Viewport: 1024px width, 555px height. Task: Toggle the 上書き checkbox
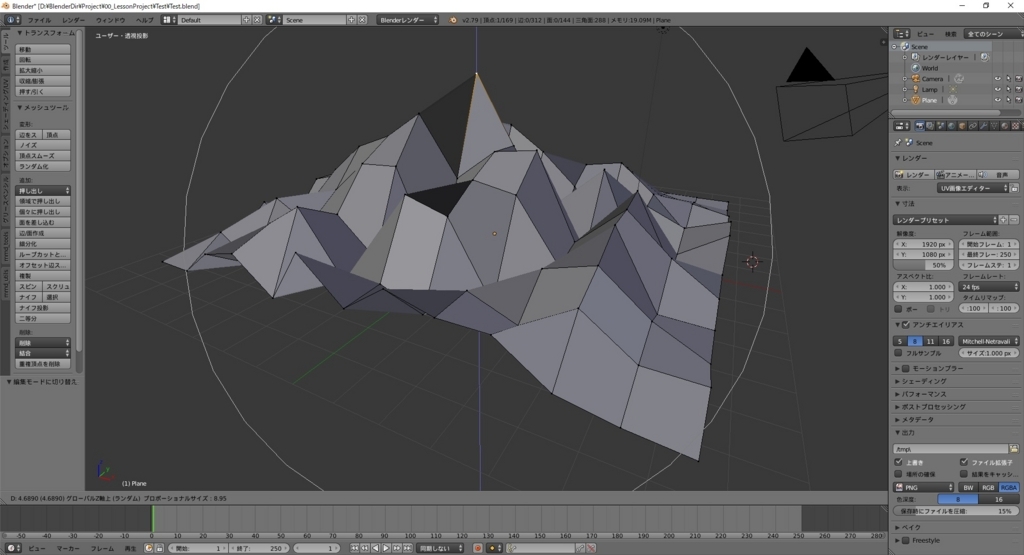coord(898,462)
